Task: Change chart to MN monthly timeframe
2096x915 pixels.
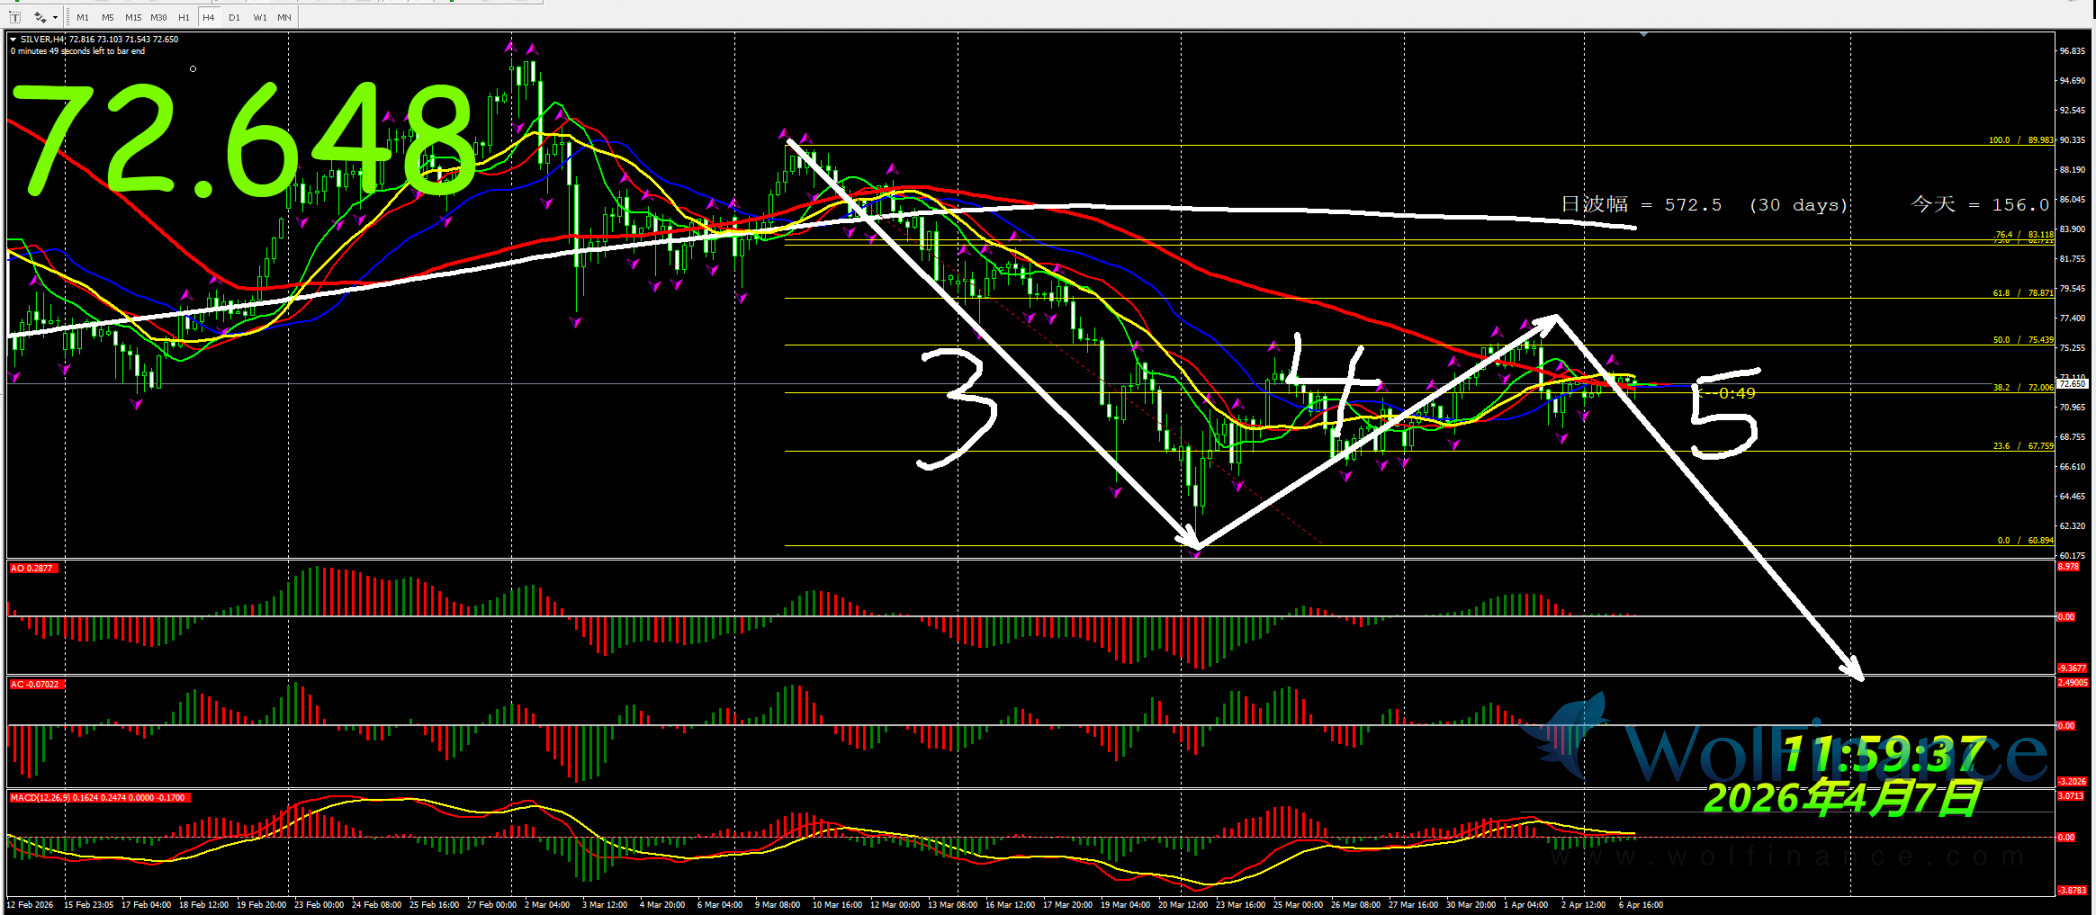Action: point(285,17)
